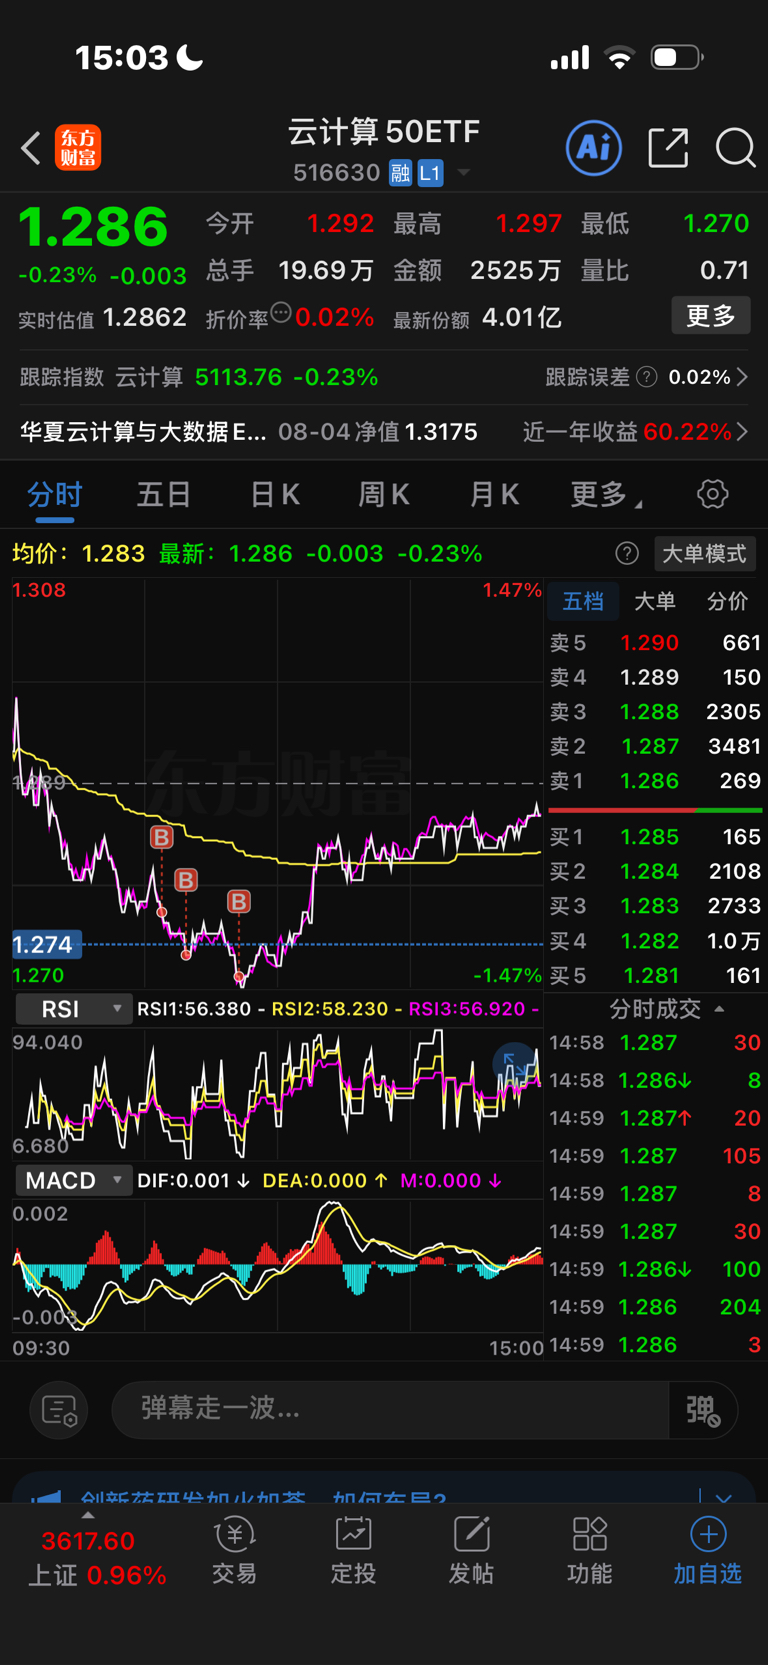Switch to the 月K tab
The image size is (769, 1665).
494,494
